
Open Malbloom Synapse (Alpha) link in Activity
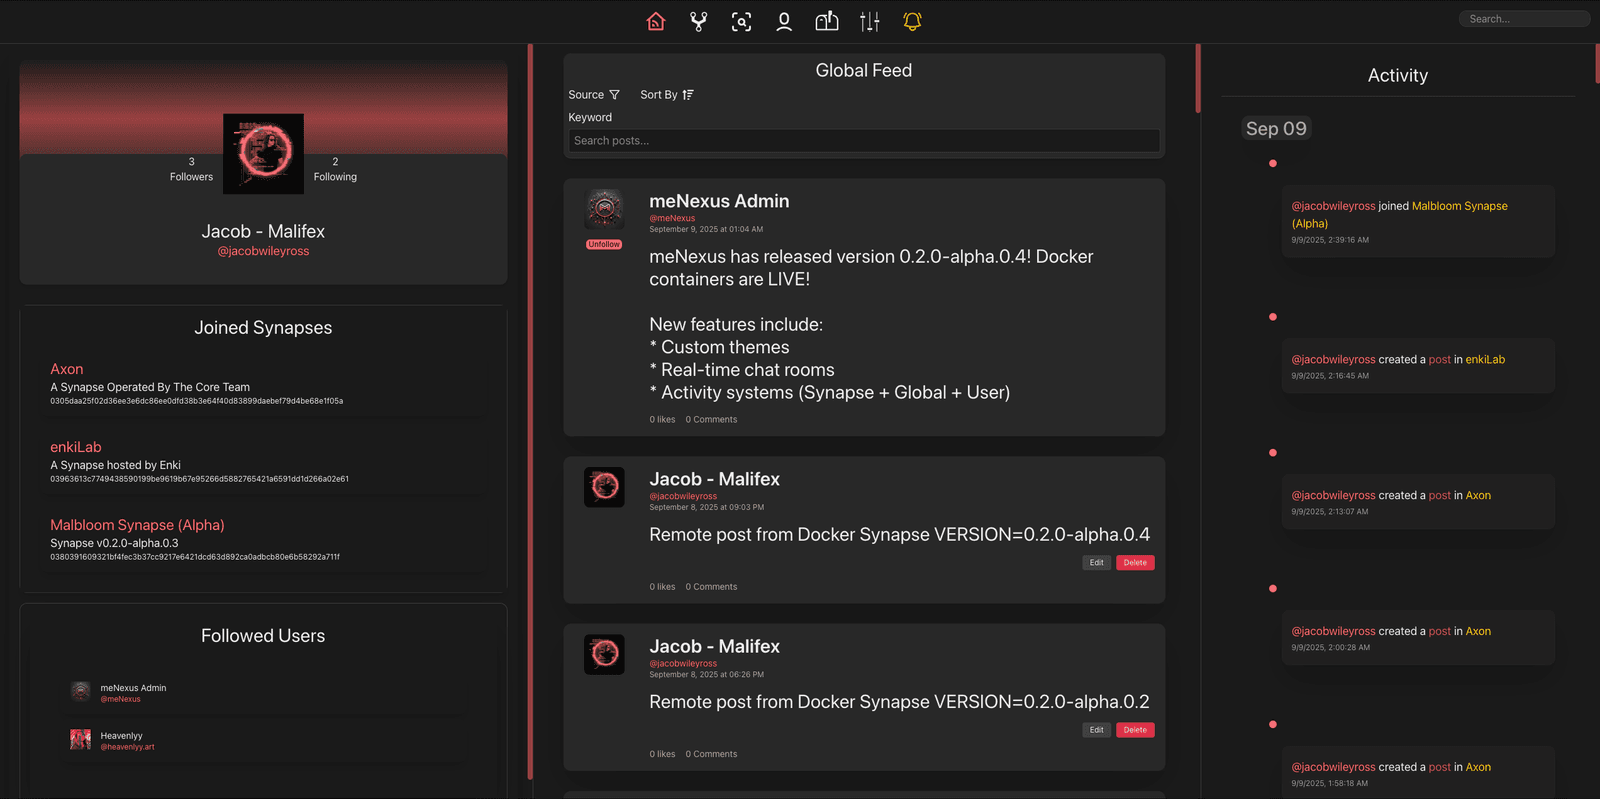1400,215
